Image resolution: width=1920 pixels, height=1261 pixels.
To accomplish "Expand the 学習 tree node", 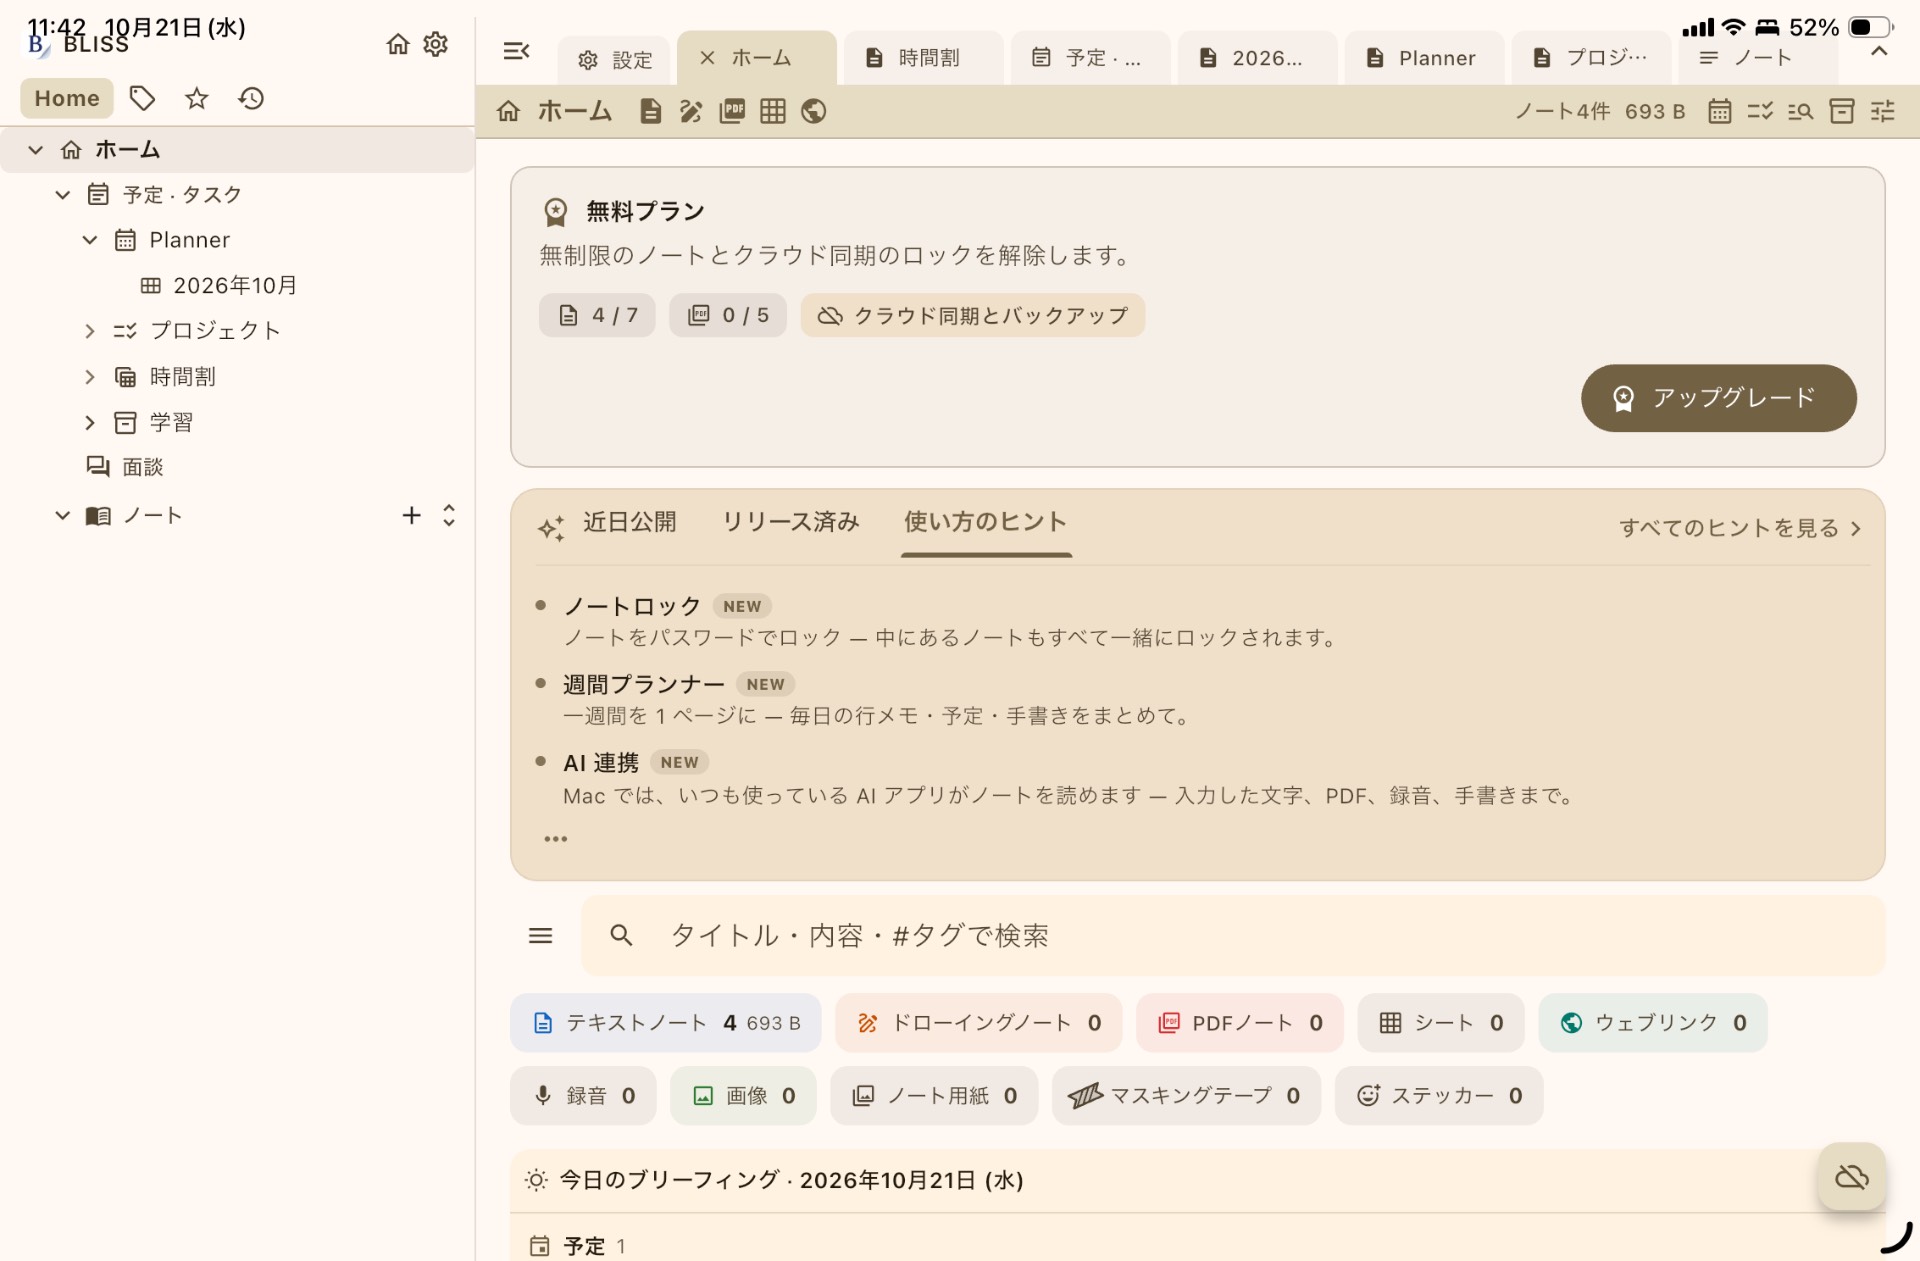I will tap(90, 423).
